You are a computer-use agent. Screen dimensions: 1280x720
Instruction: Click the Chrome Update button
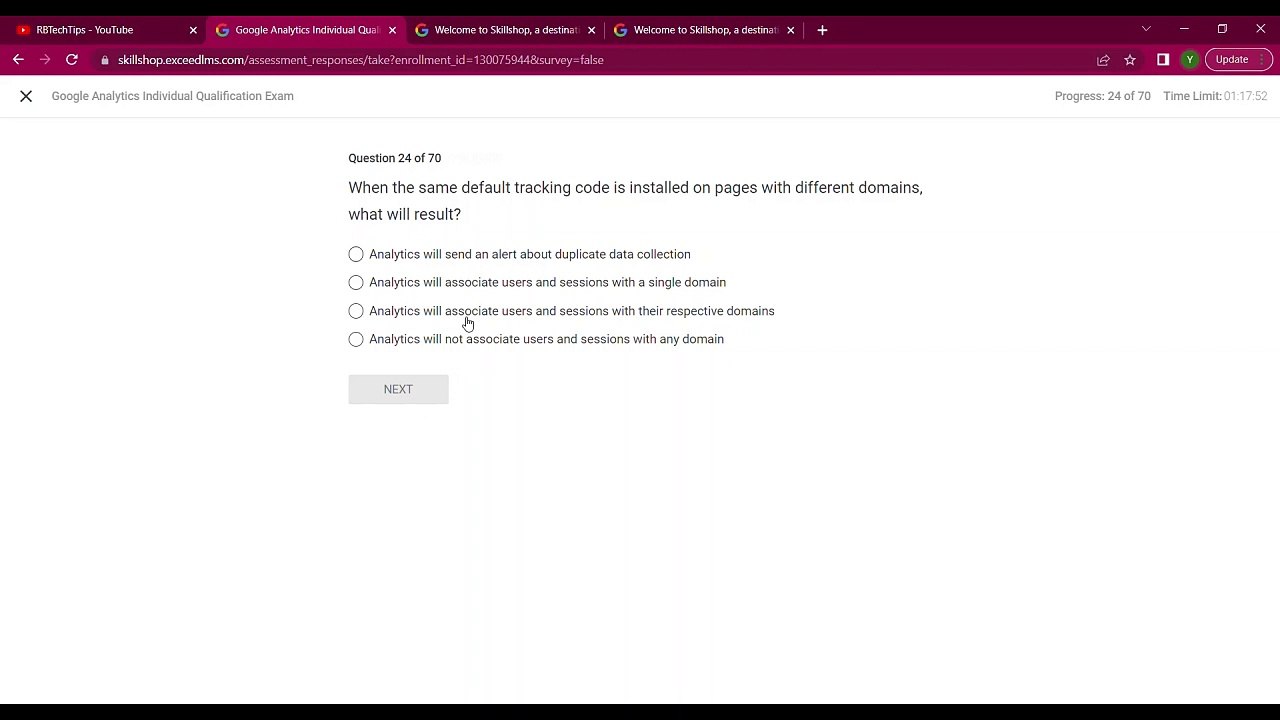(1239, 60)
